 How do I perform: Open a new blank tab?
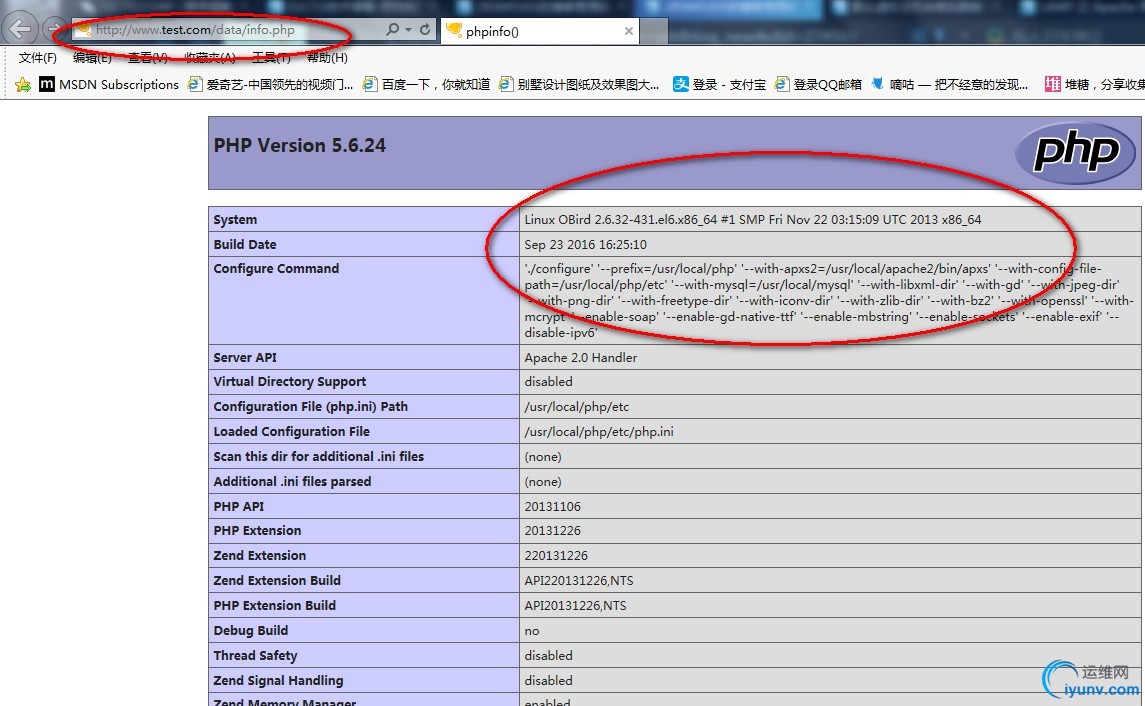[x=654, y=31]
